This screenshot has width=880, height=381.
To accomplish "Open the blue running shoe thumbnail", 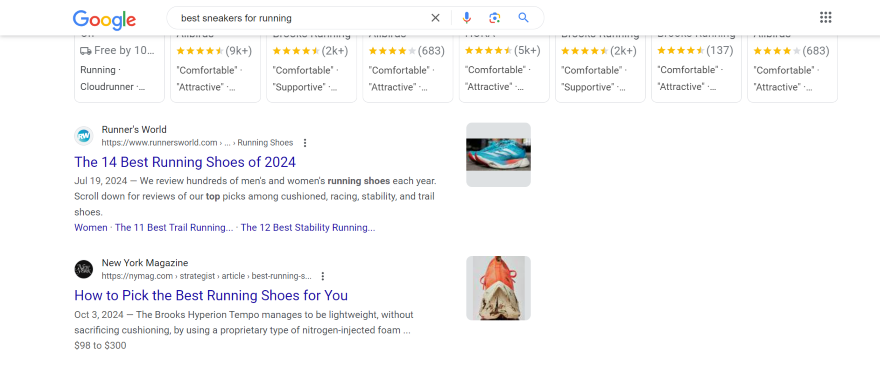I will 498,155.
